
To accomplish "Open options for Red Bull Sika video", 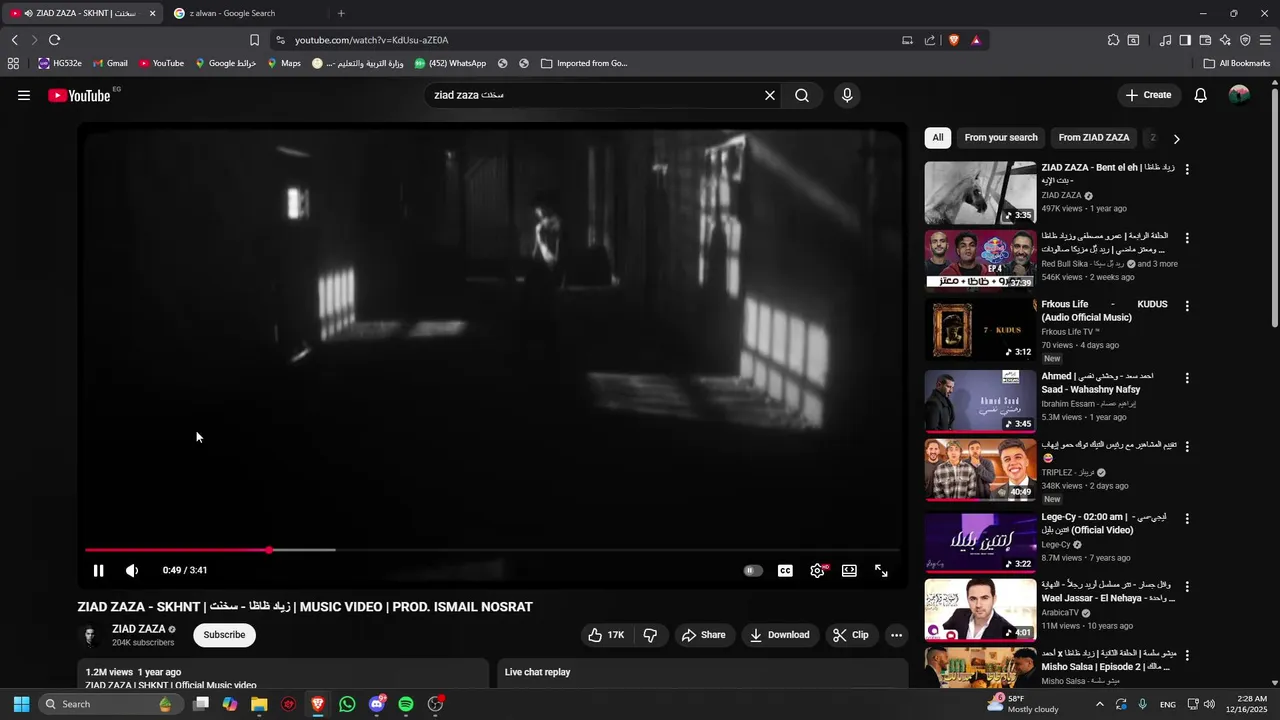I will (1187, 239).
